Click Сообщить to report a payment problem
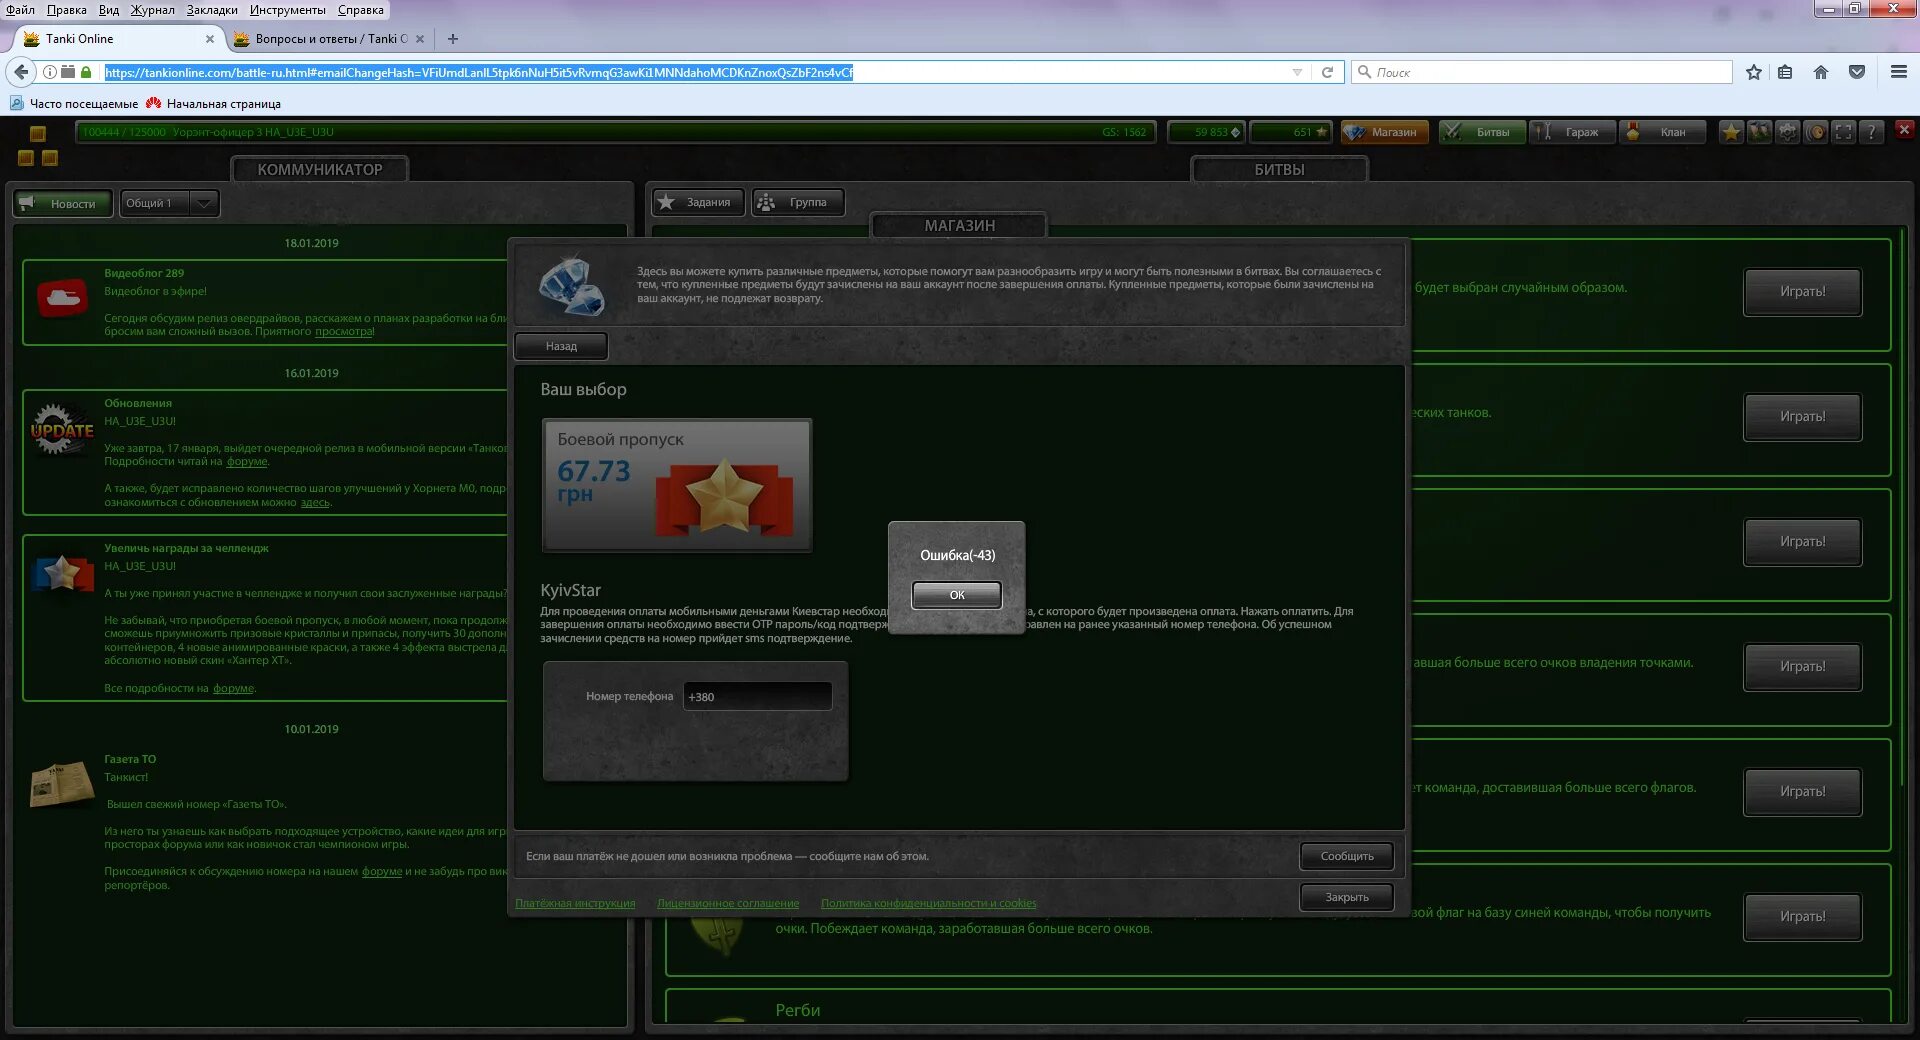This screenshot has width=1920, height=1040. click(x=1346, y=856)
